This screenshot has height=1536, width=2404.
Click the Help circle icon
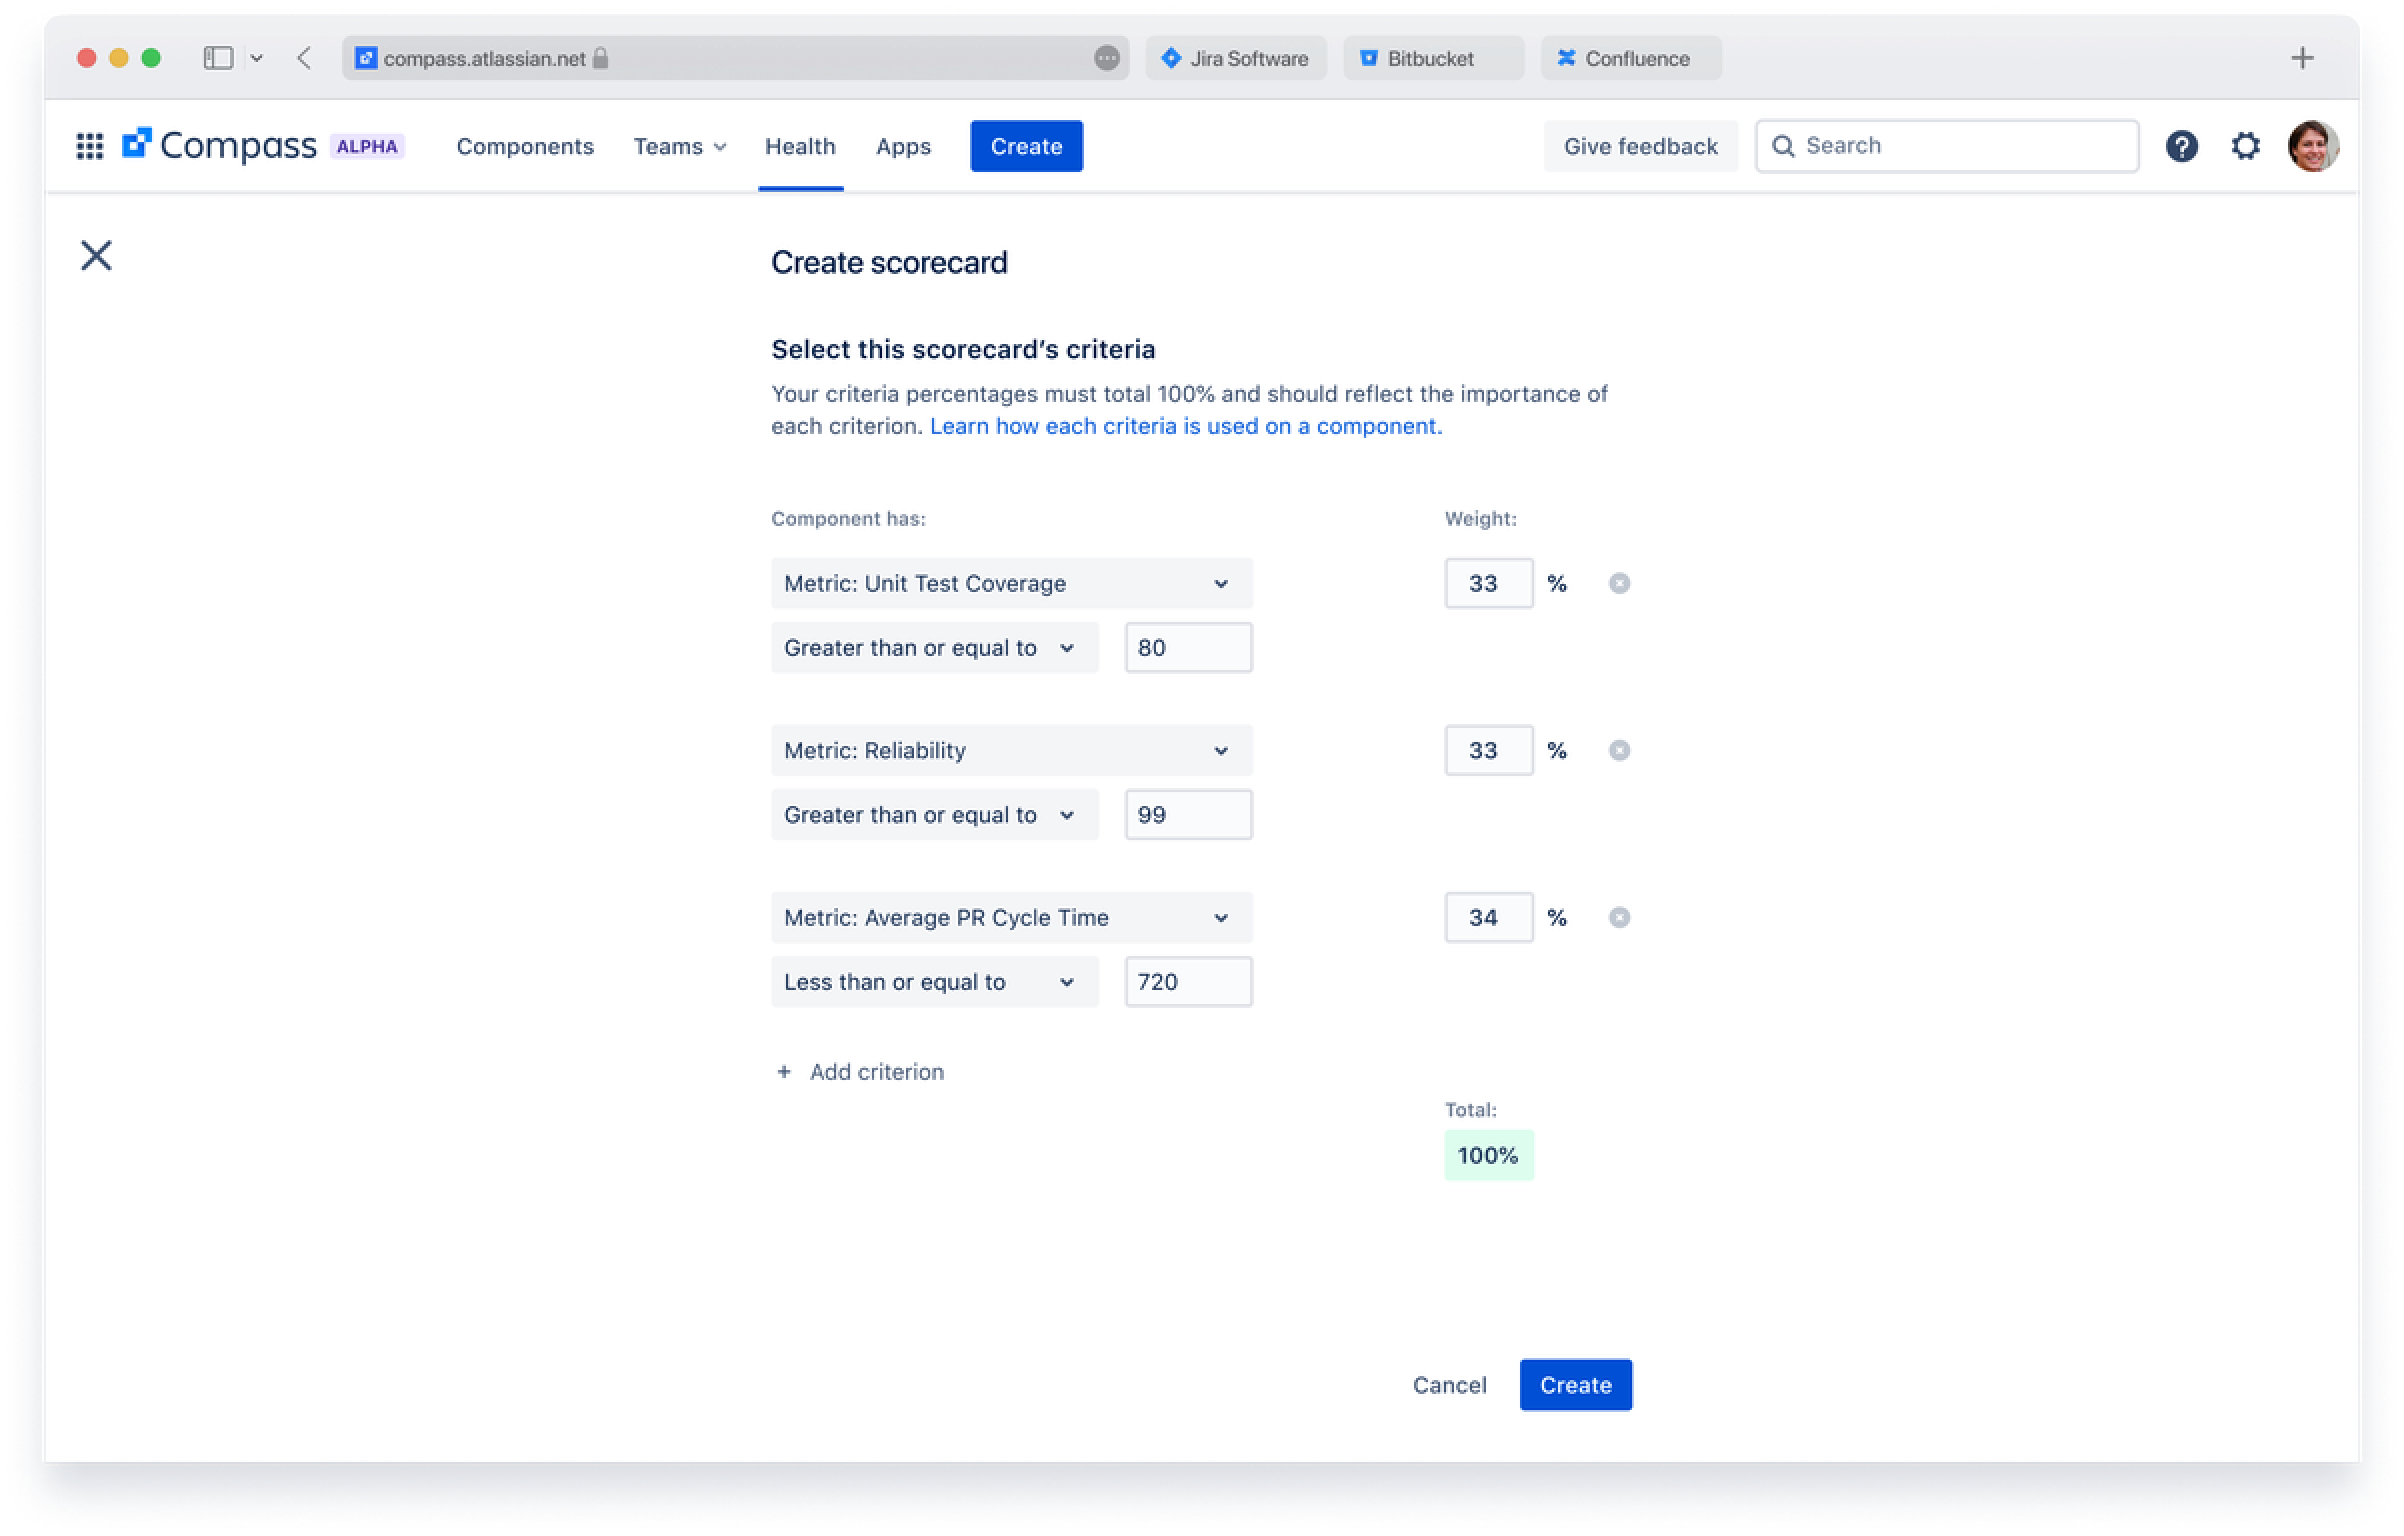click(2183, 145)
